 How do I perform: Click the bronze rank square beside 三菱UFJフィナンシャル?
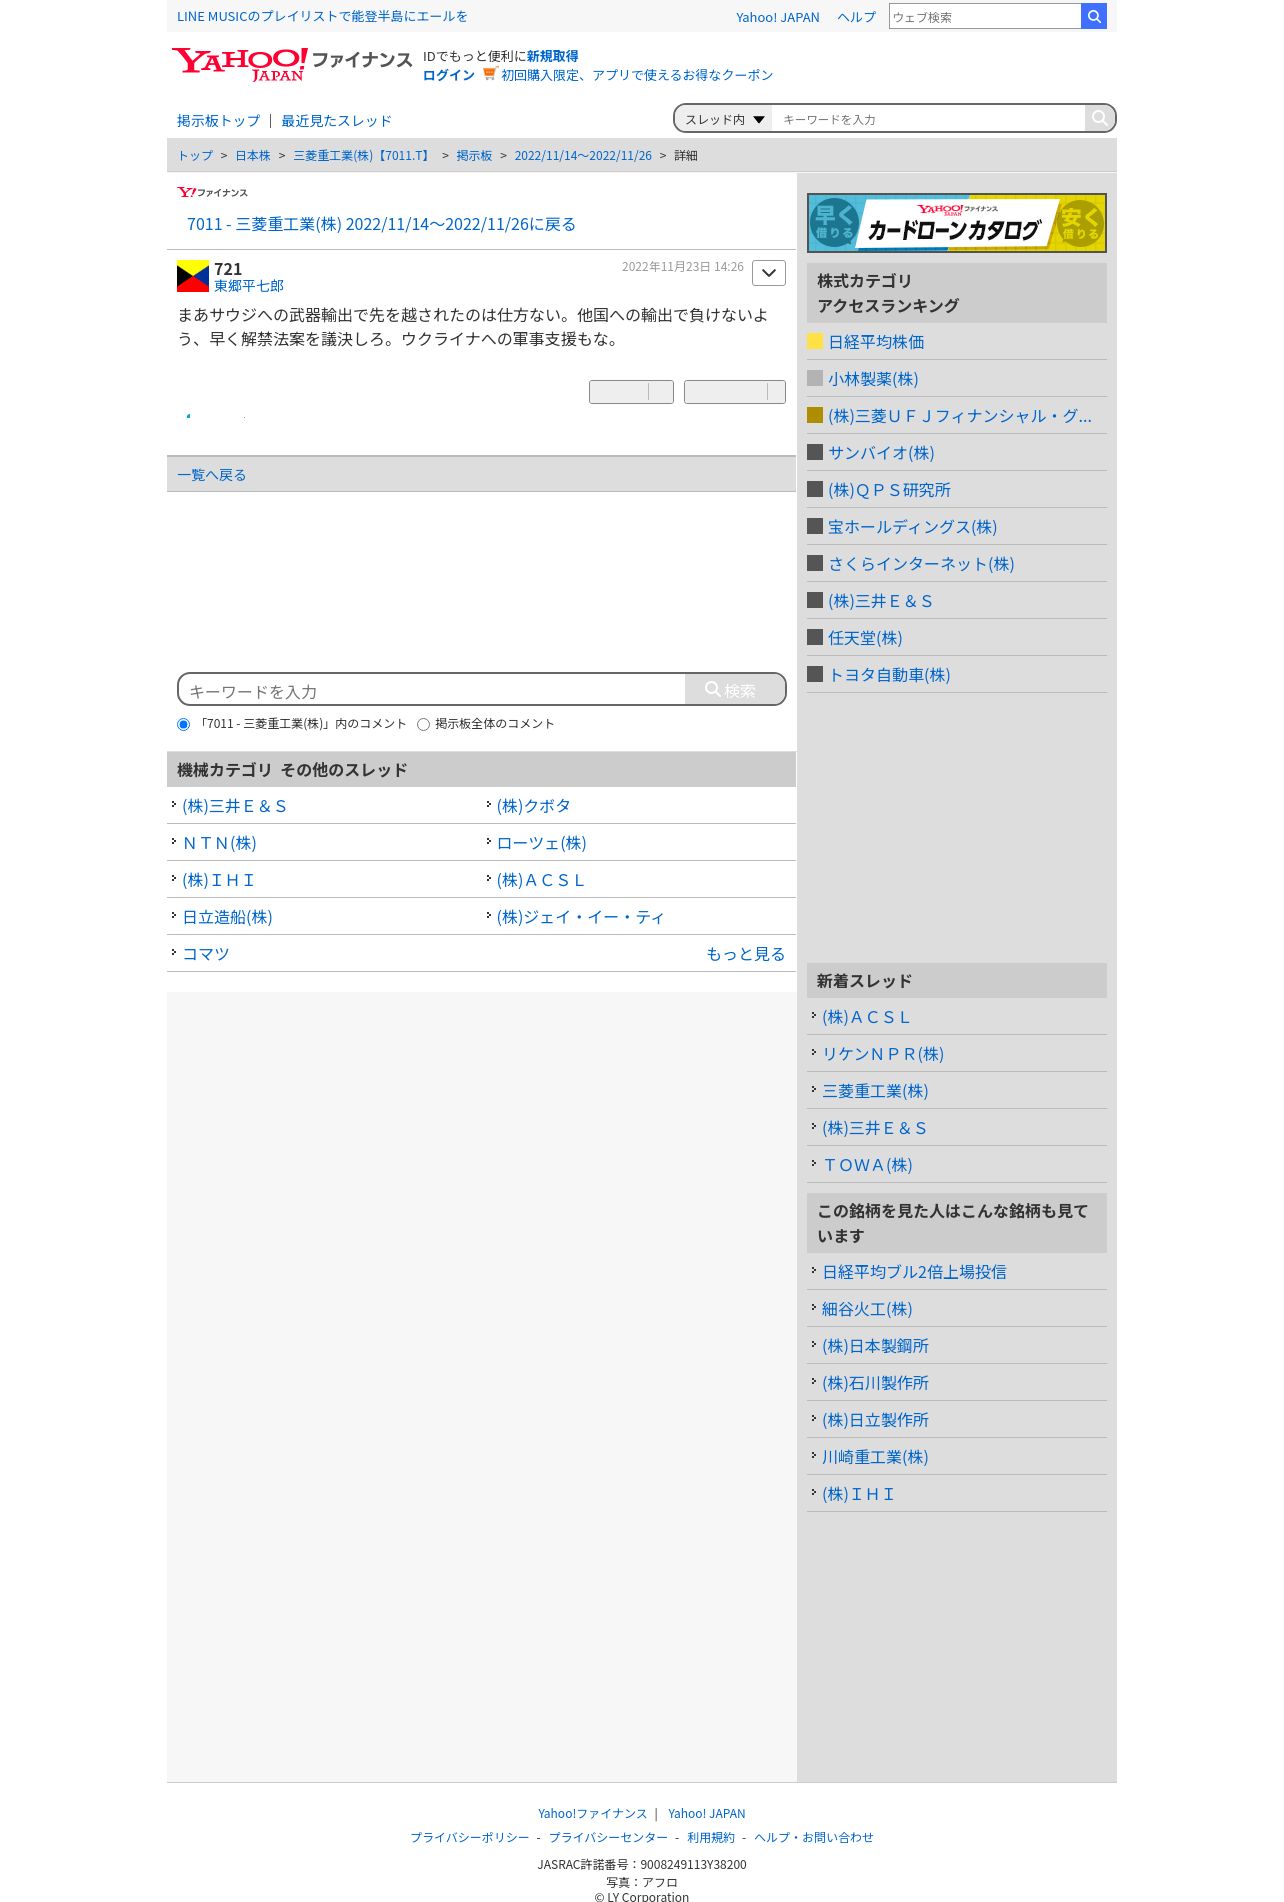pyautogui.click(x=815, y=415)
